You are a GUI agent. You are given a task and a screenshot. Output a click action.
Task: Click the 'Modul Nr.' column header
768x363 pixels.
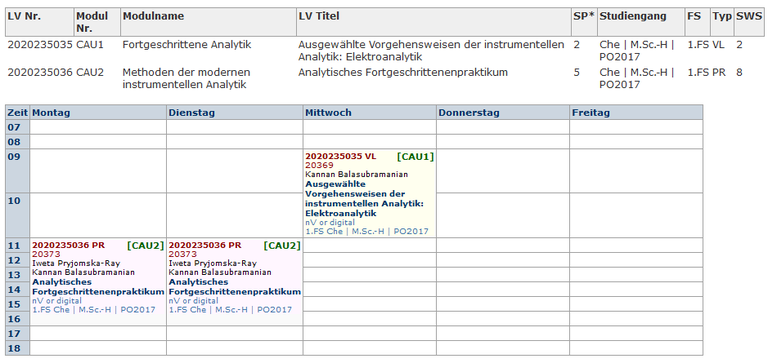(97, 22)
